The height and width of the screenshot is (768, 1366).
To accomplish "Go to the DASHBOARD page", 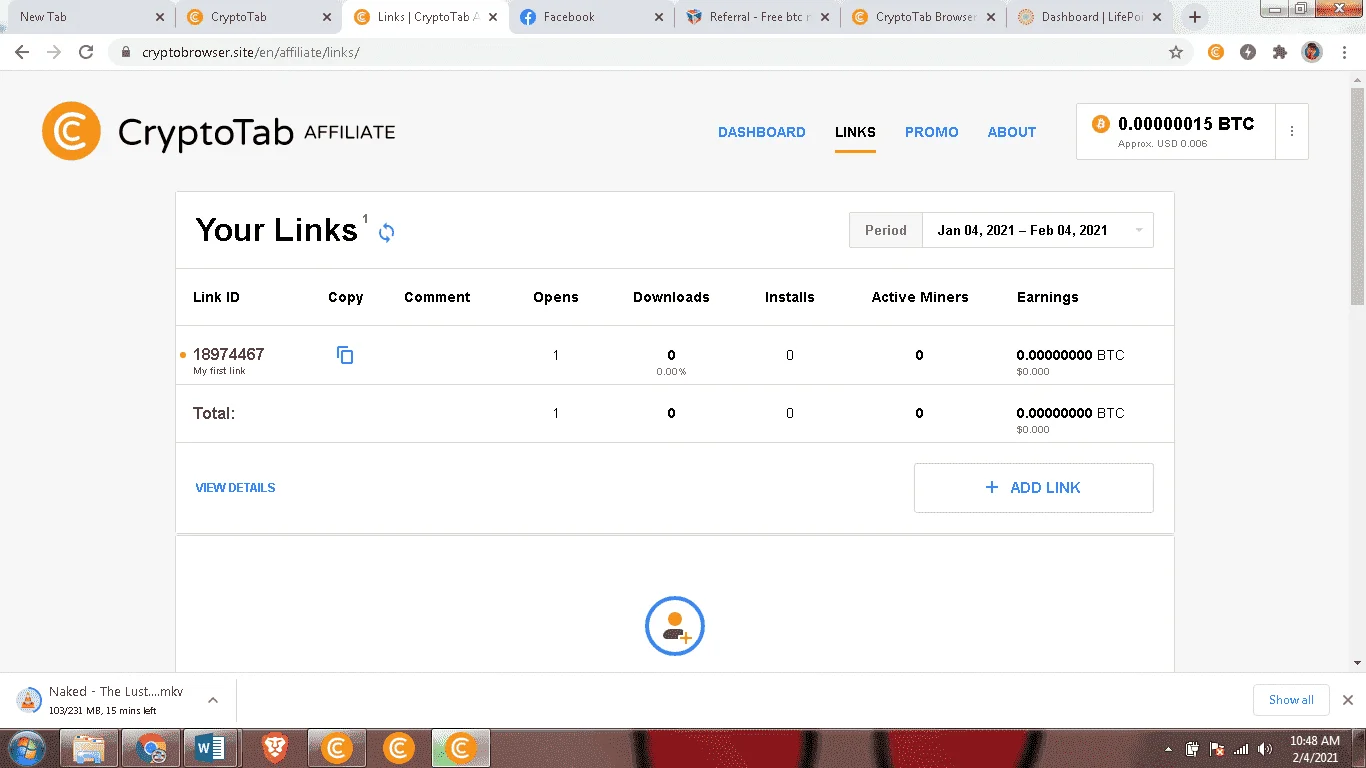I will coord(762,132).
